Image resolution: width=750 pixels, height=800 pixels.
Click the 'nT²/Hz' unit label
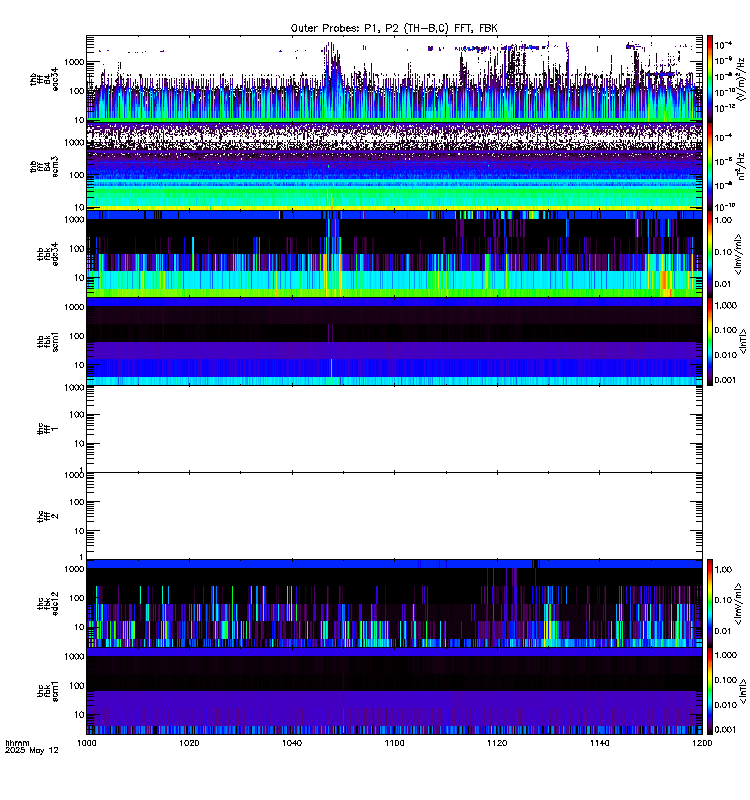(742, 166)
